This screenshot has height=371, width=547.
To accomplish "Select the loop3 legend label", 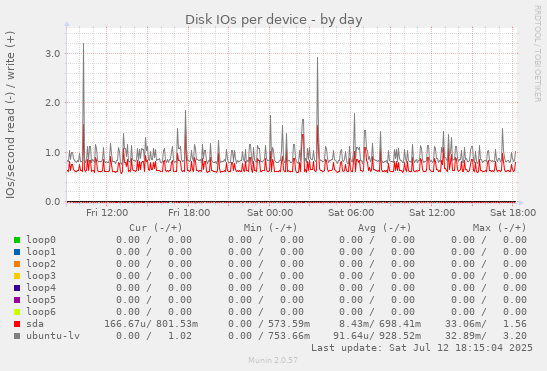I will (x=41, y=276).
